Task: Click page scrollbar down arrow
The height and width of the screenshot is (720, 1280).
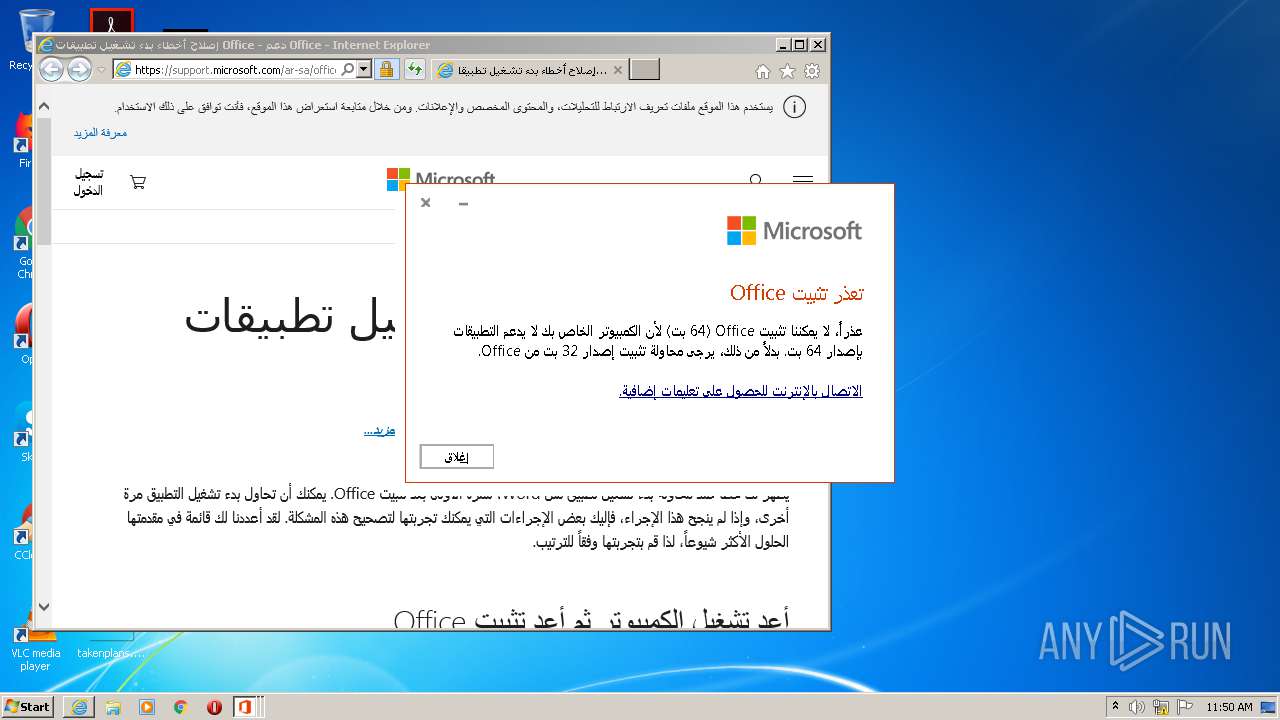Action: (x=43, y=606)
